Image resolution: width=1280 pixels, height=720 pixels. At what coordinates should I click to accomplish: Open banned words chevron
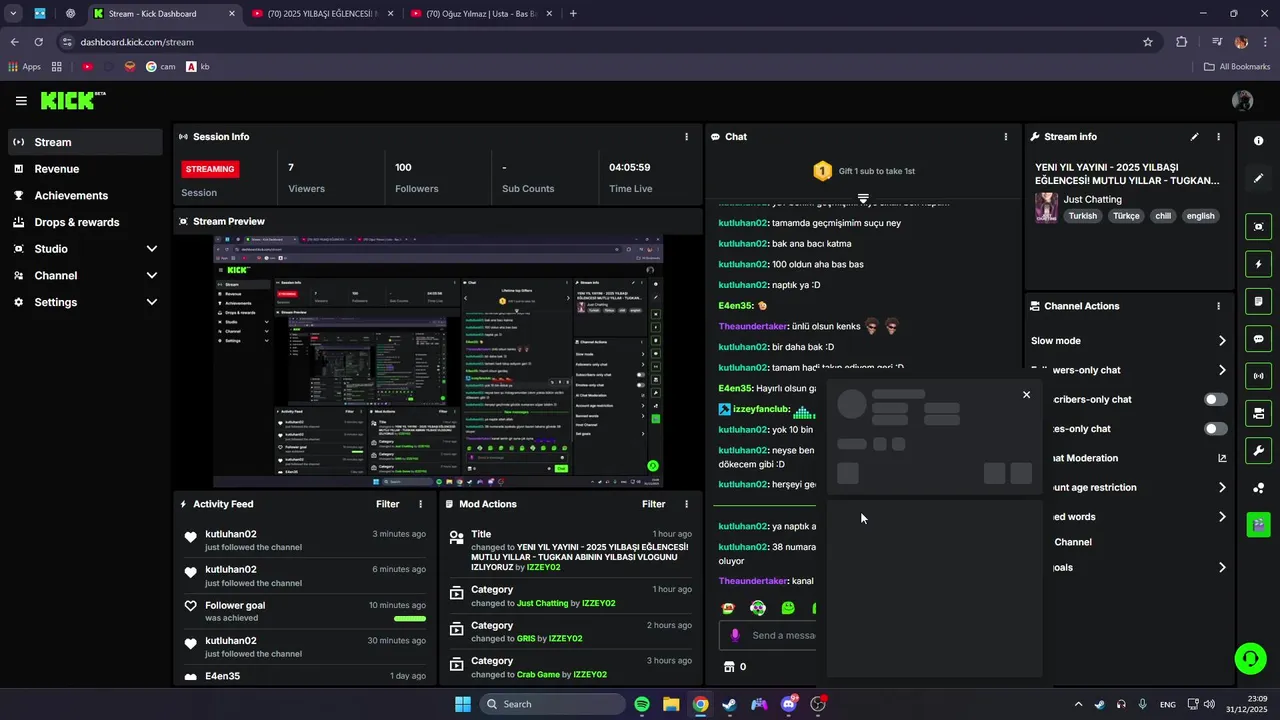[1222, 517]
